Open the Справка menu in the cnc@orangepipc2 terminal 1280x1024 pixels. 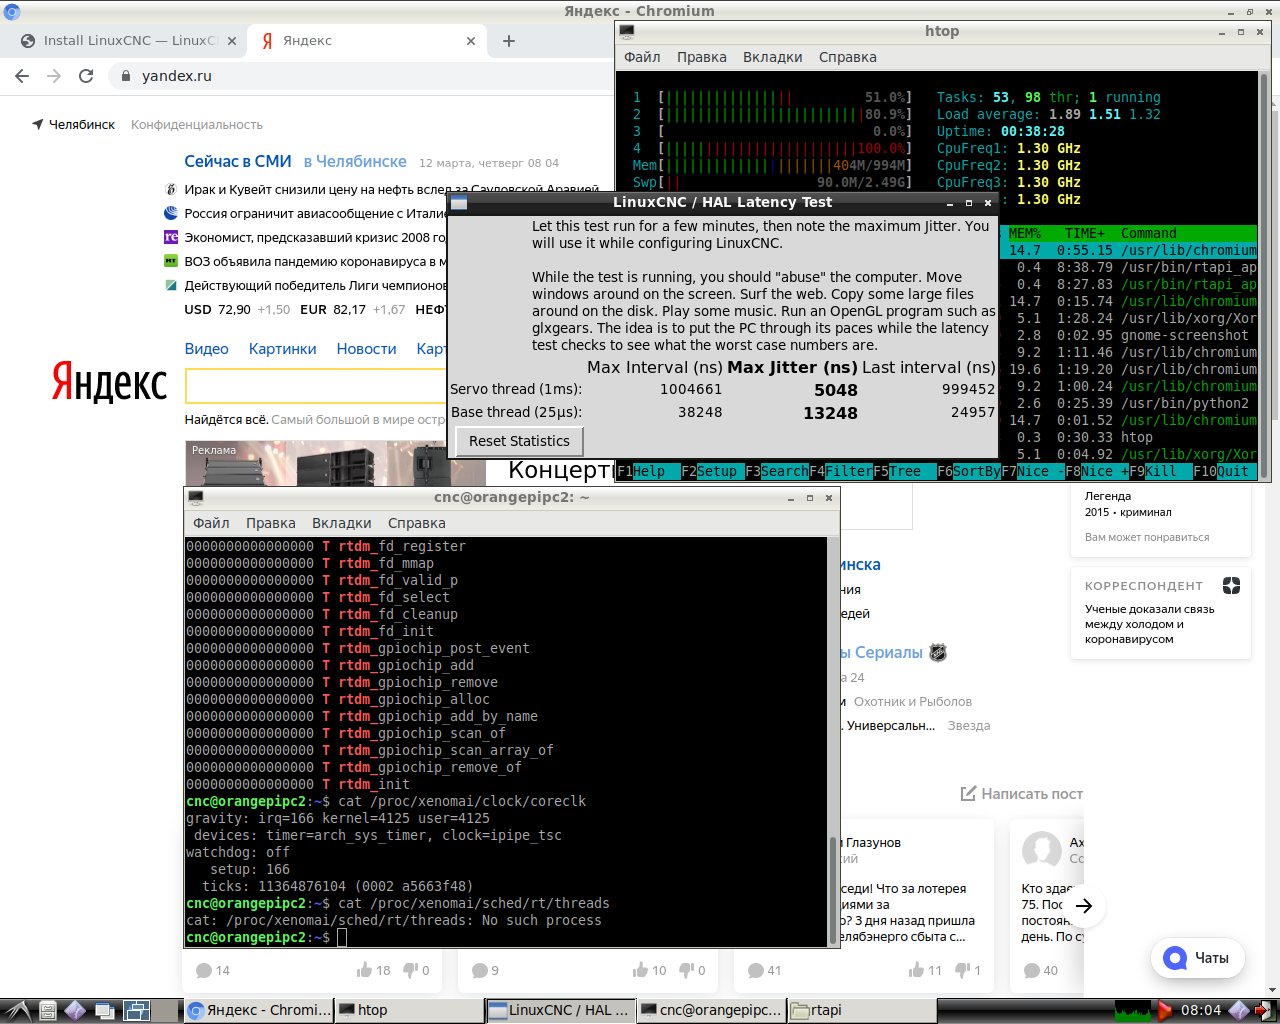pyautogui.click(x=416, y=523)
